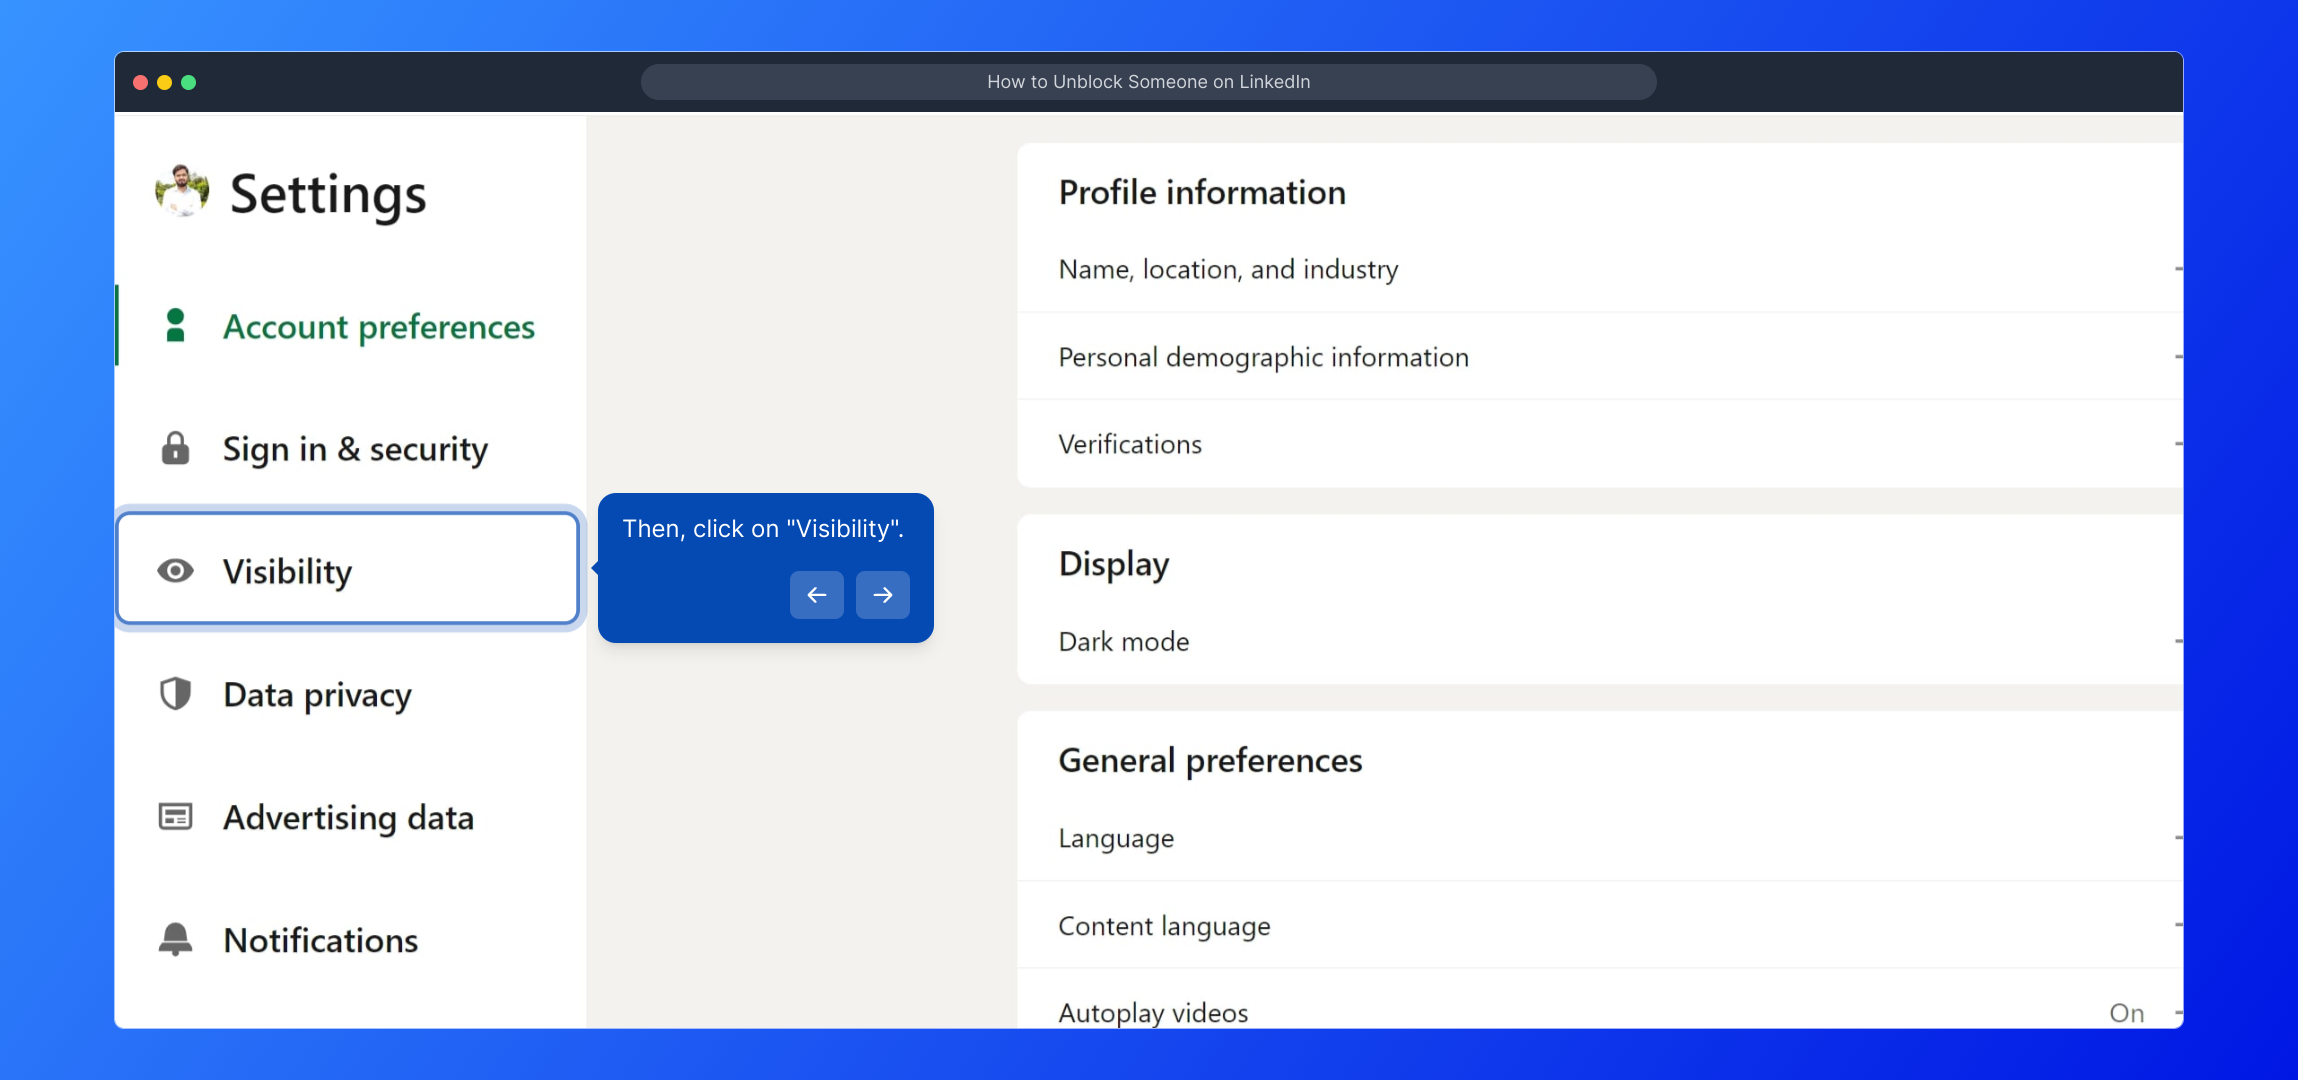This screenshot has height=1080, width=2298.
Task: Click the shield icon for Data privacy
Action: pyautogui.click(x=175, y=694)
